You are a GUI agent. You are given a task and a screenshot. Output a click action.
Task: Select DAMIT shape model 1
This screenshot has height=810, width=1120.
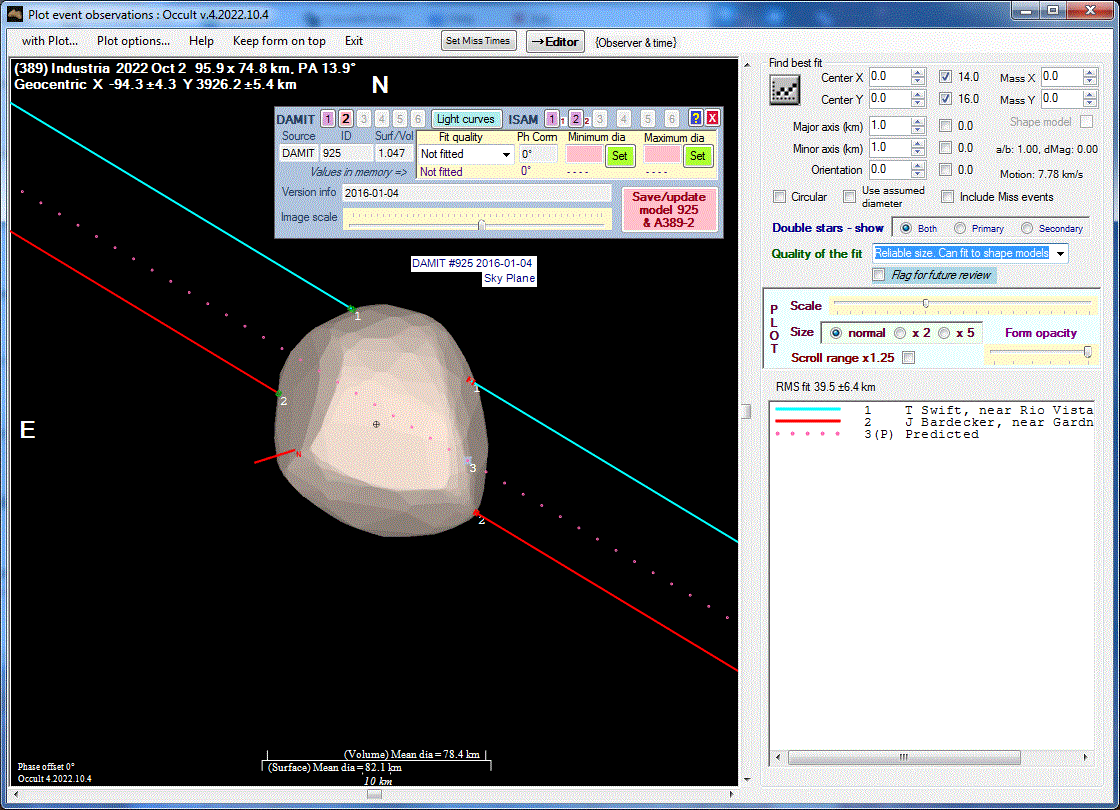click(328, 119)
